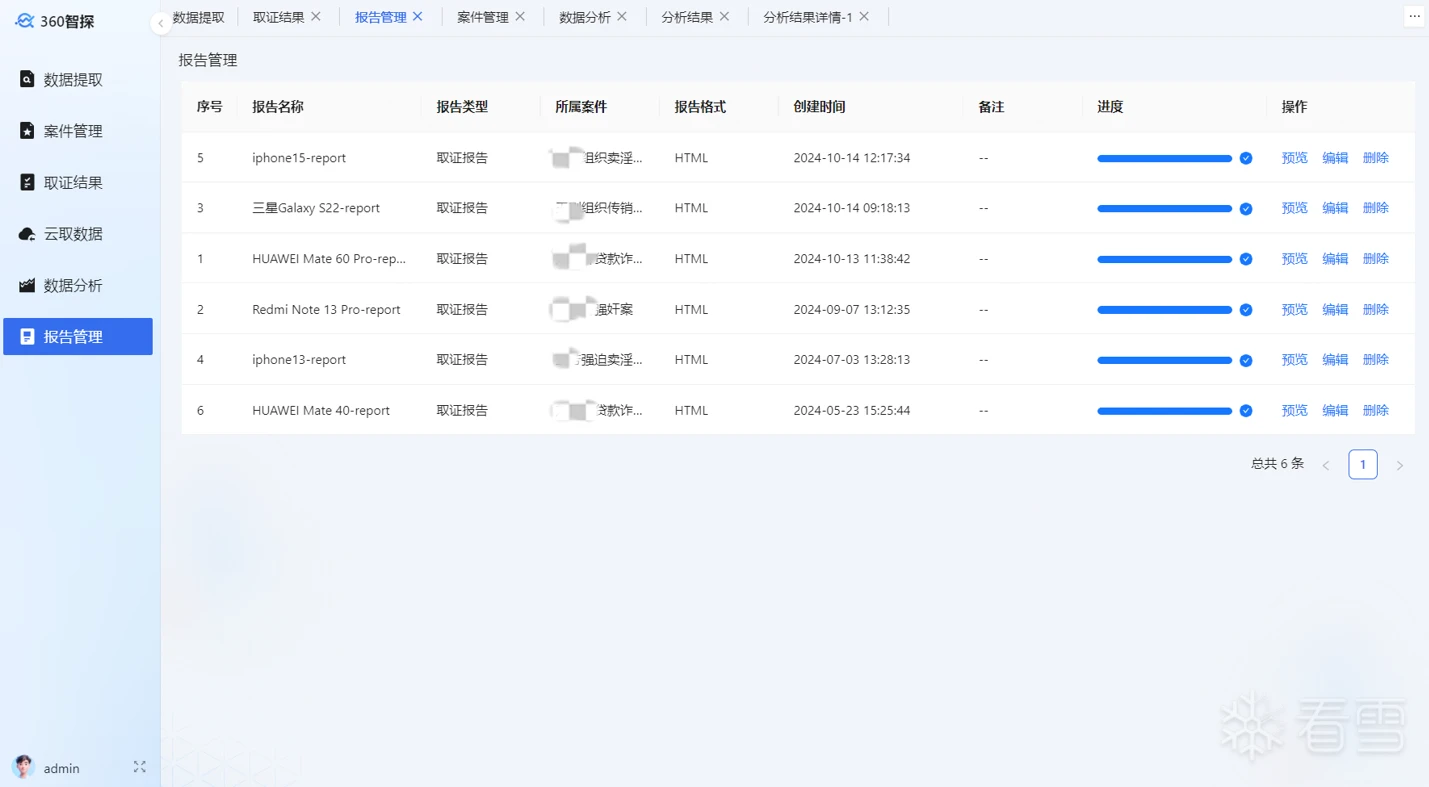The image size is (1429, 787).
Task: Open the tab overflow ellipsis menu
Action: pos(1414,16)
